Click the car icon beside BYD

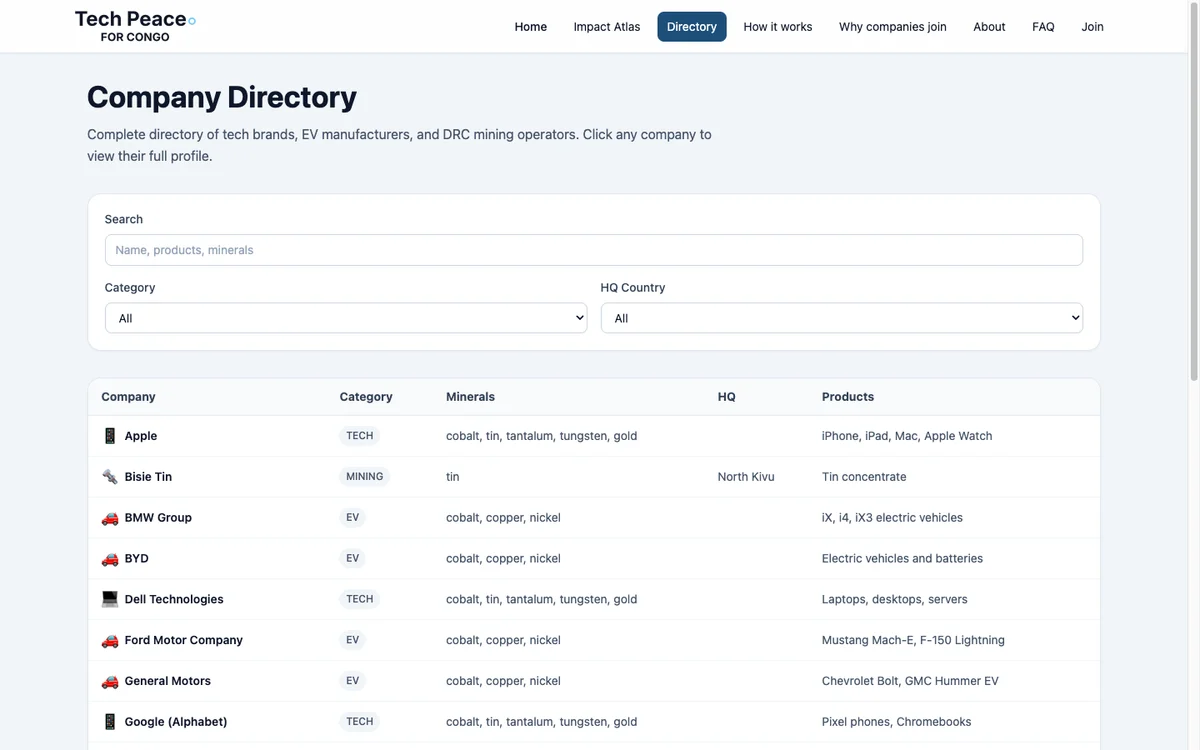point(110,559)
